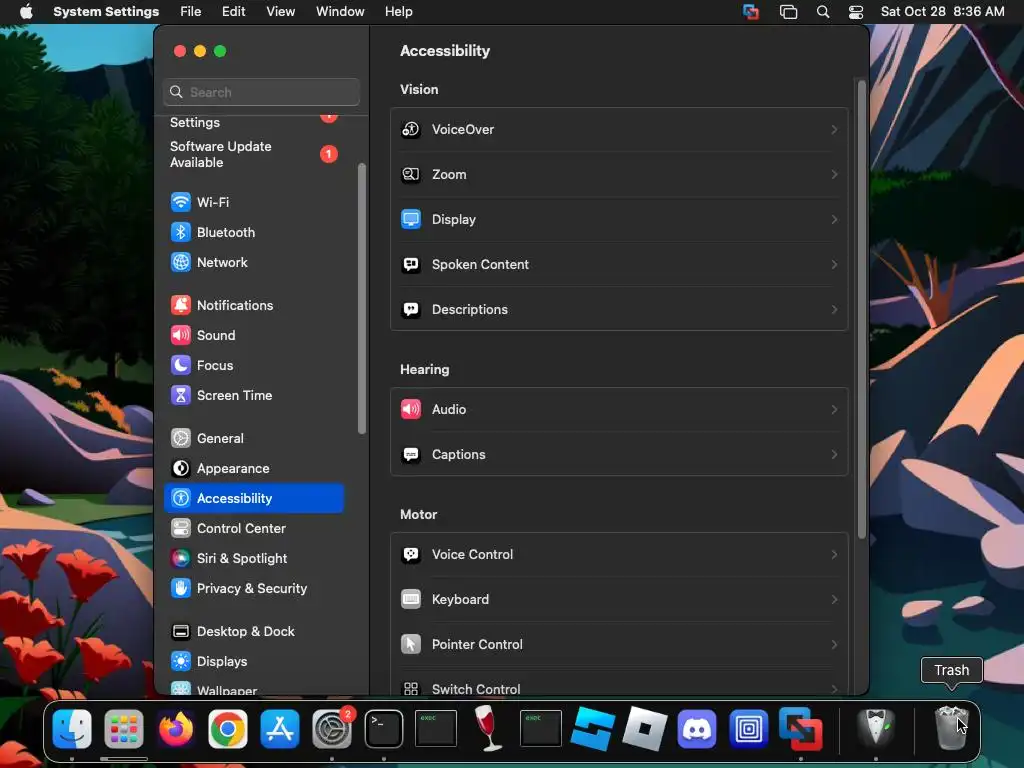Select Sound in the sidebar
This screenshot has height=768, width=1024.
click(254, 336)
